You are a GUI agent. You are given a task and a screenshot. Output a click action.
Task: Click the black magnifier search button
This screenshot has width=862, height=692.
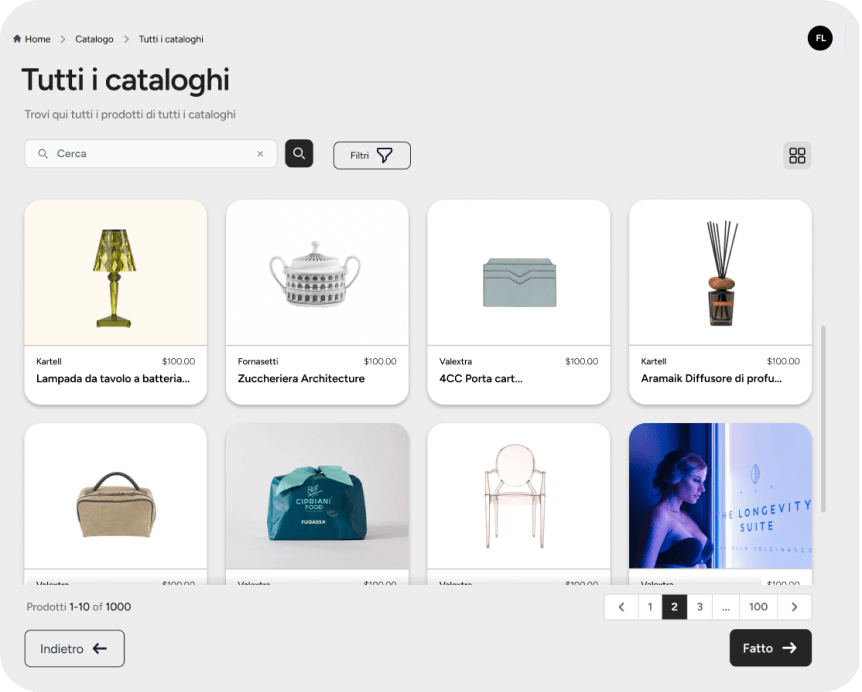point(299,153)
